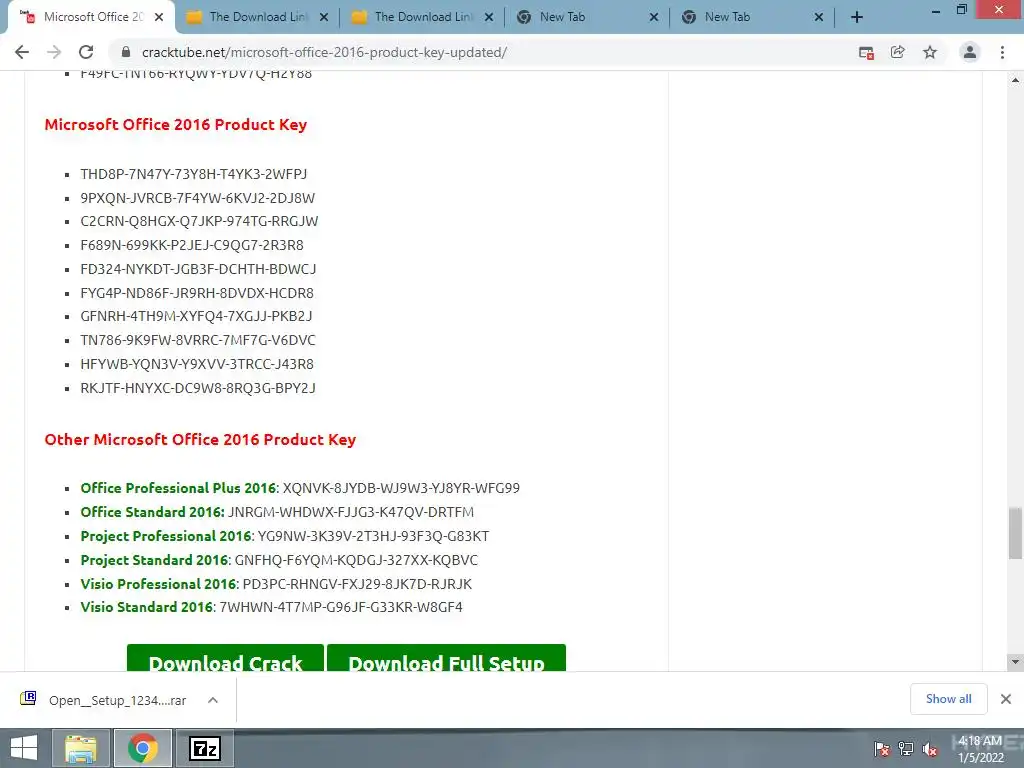Switch to the Microsoft Office 2016 tab

(x=91, y=18)
